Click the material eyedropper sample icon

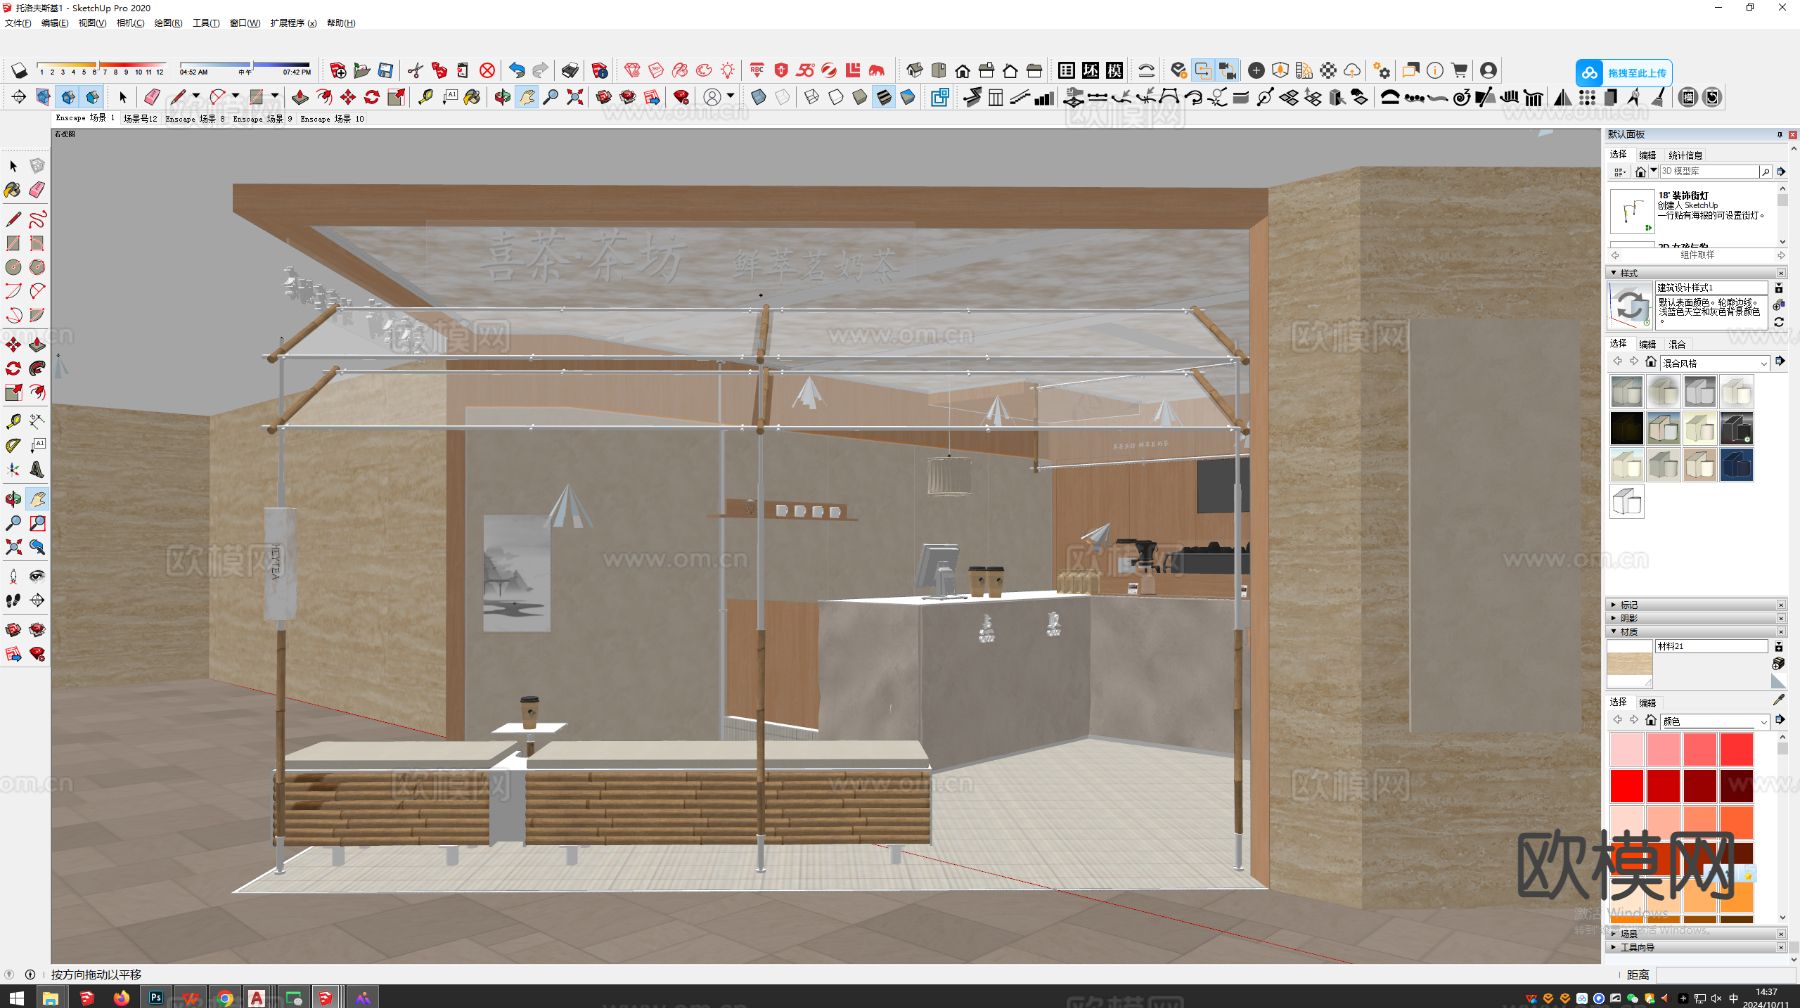click(1779, 701)
